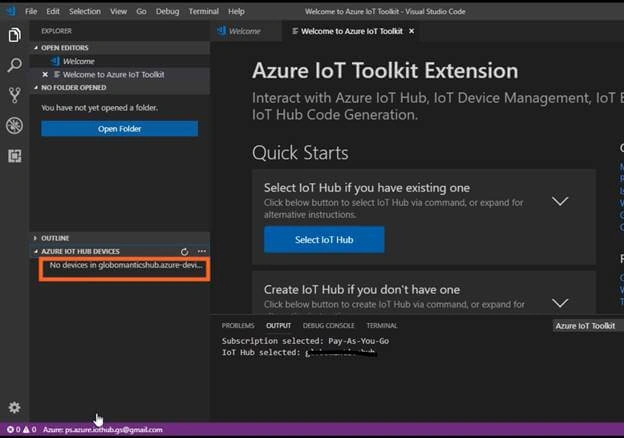
Task: Collapse the Azure IoT Hub Devices section
Action: (x=80, y=251)
